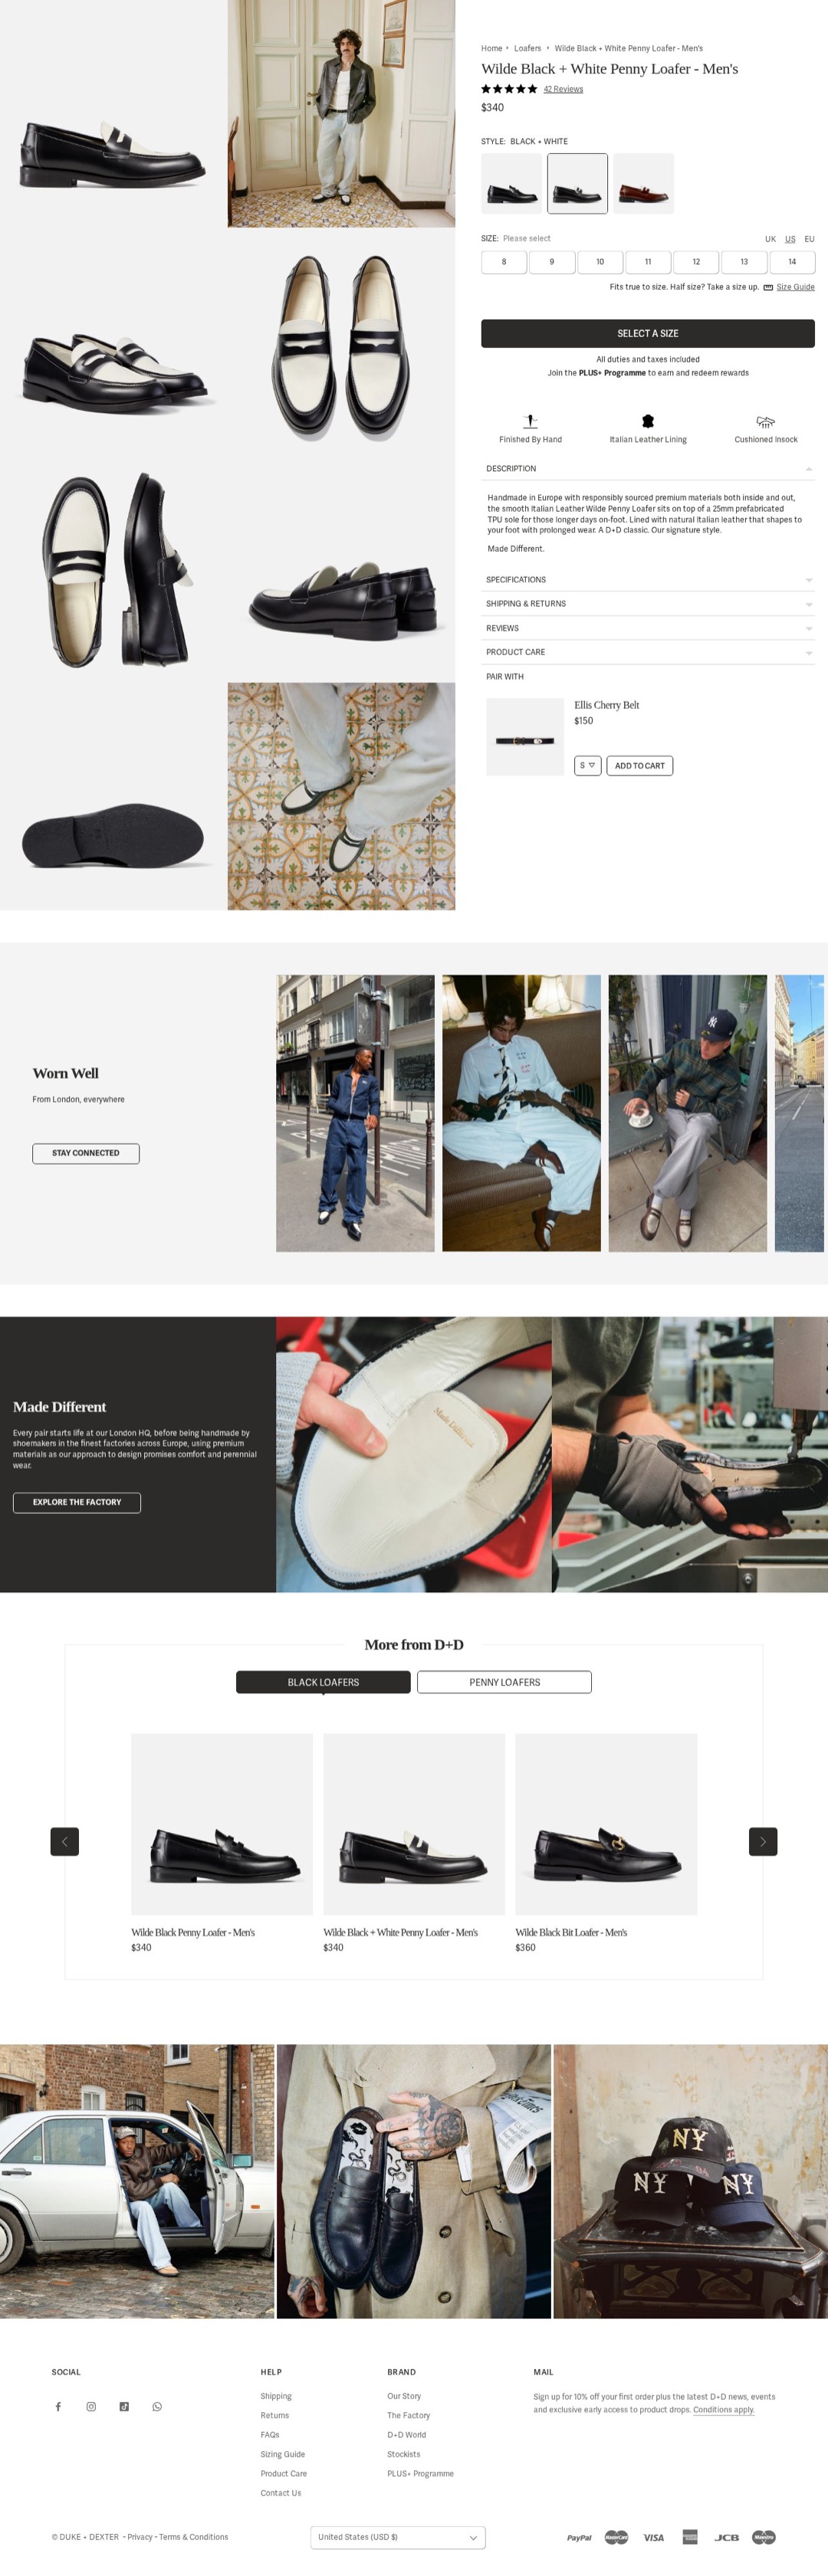Viewport: 828px width, 2576px height.
Task: Select shoe size 10
Action: (600, 262)
